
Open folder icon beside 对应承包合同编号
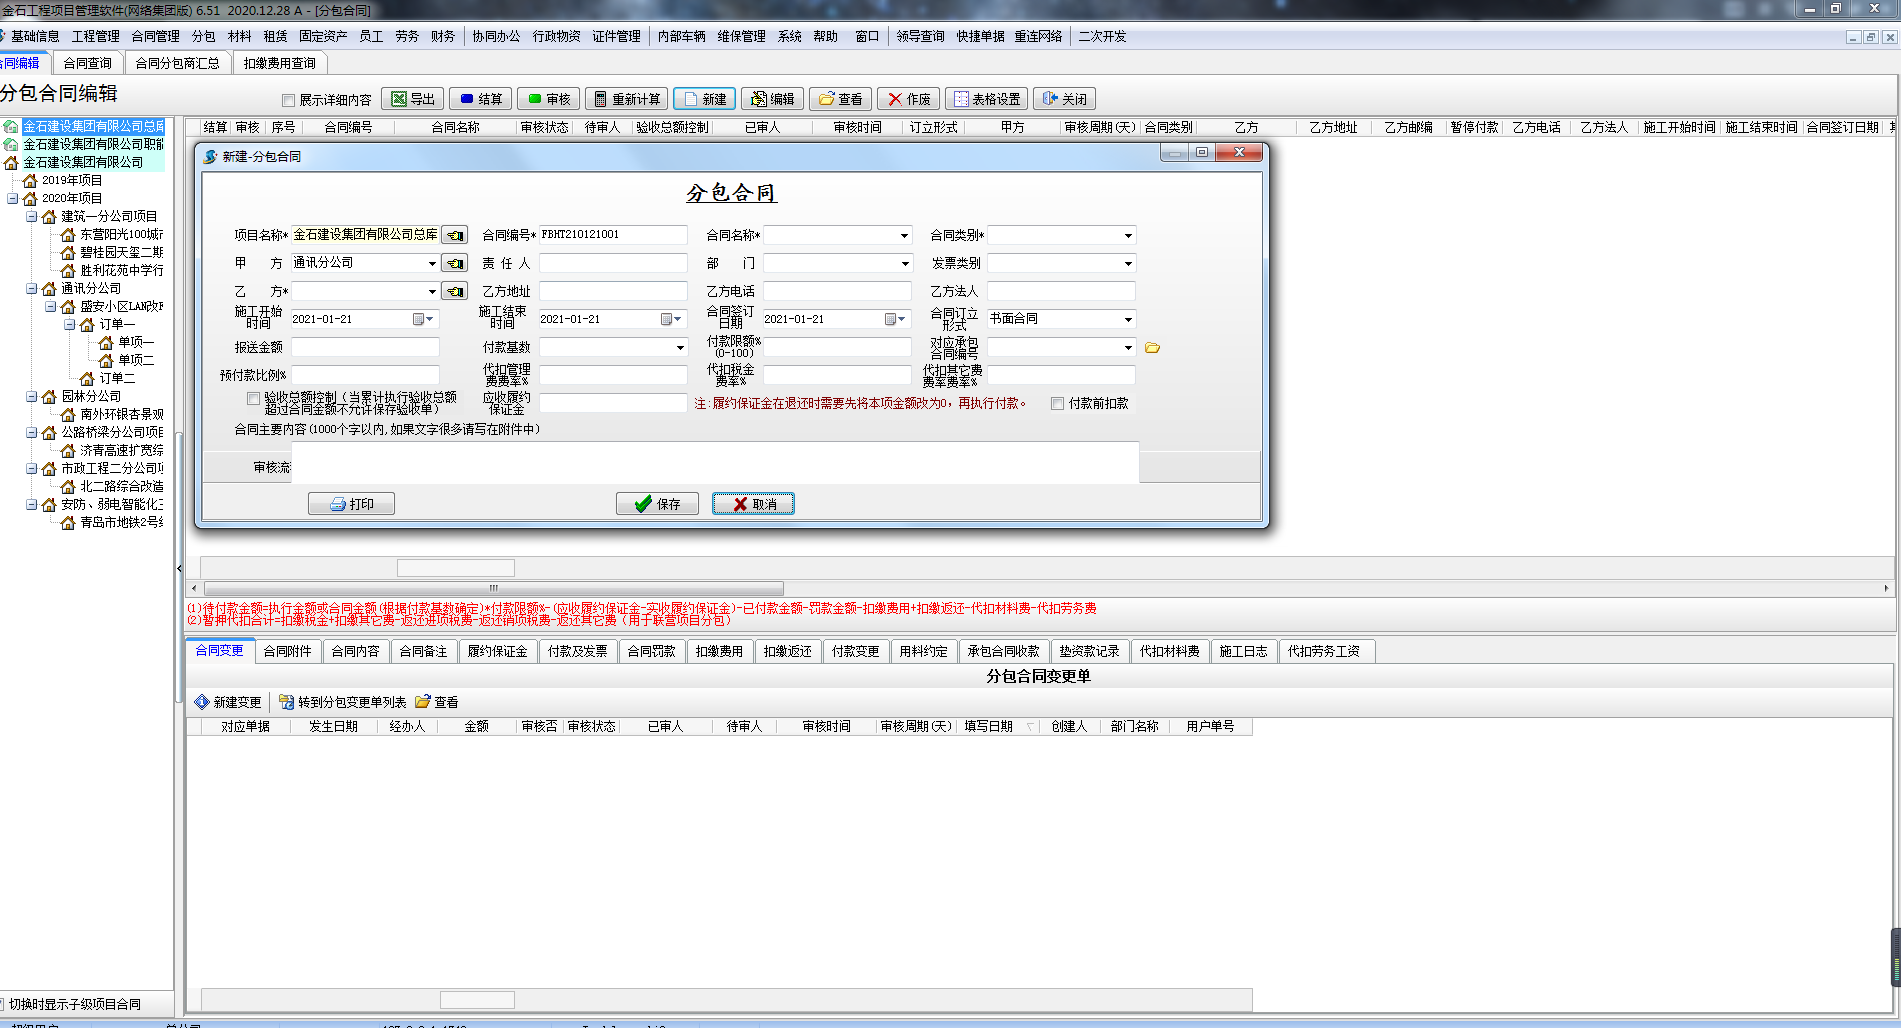[1152, 348]
